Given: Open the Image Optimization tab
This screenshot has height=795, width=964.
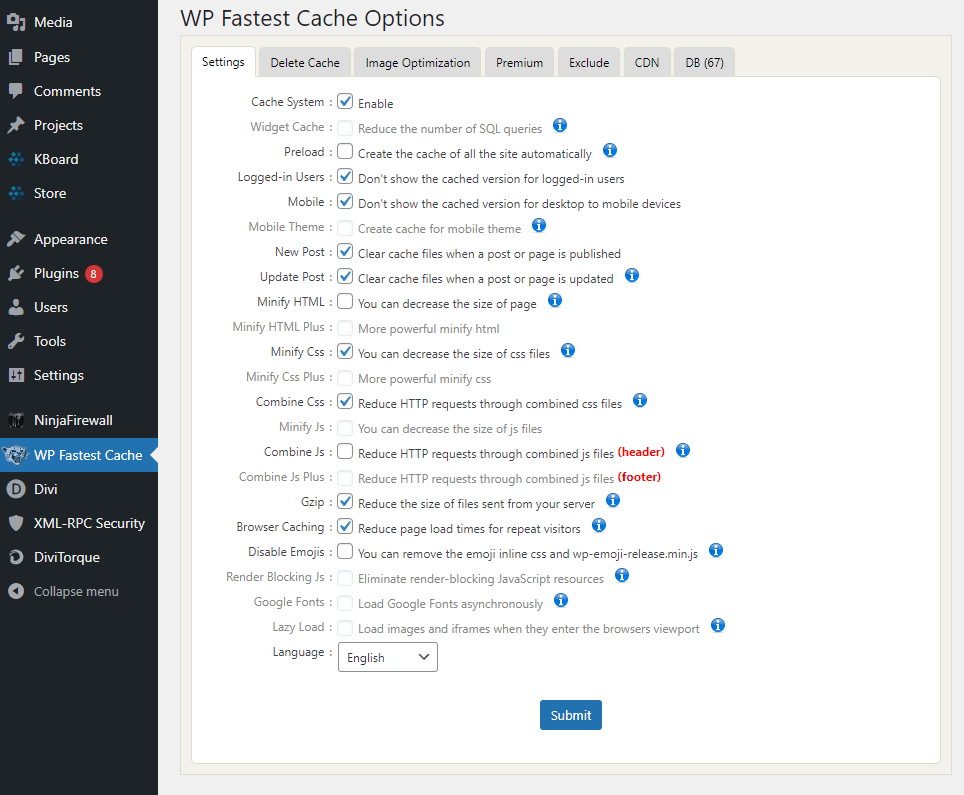Looking at the screenshot, I should 417,63.
